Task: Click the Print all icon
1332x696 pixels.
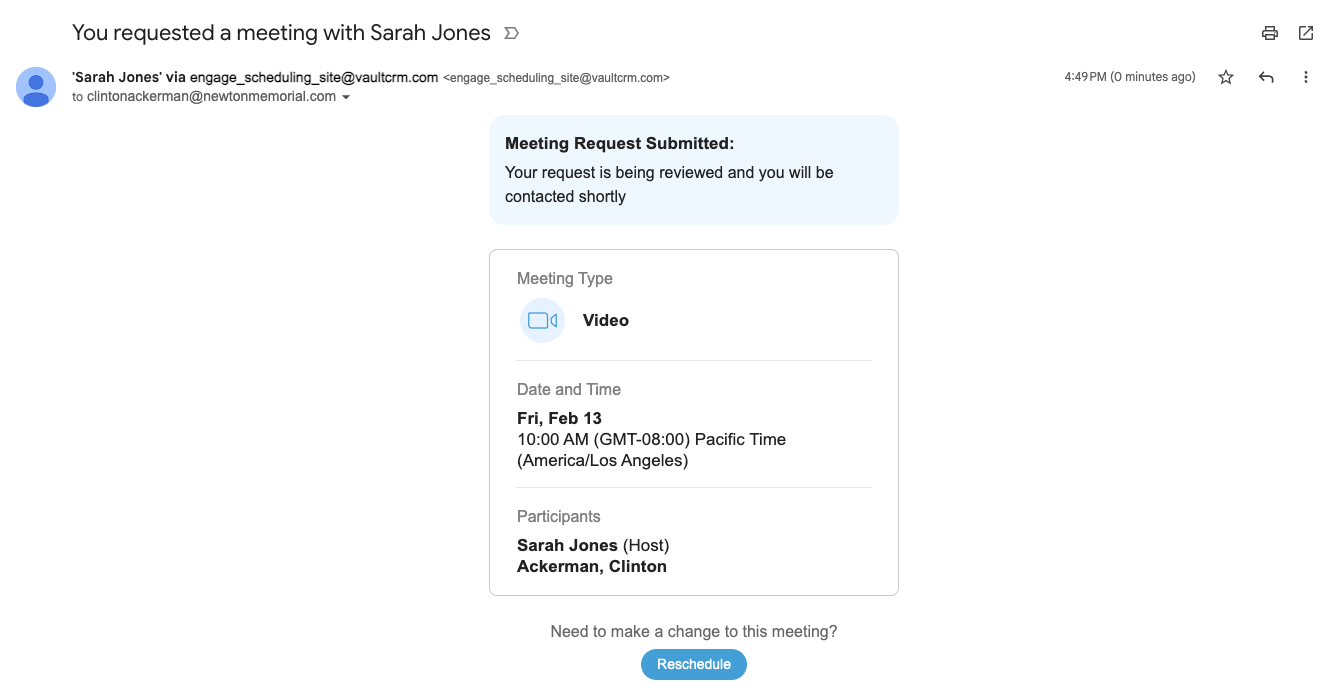Action: [x=1270, y=33]
